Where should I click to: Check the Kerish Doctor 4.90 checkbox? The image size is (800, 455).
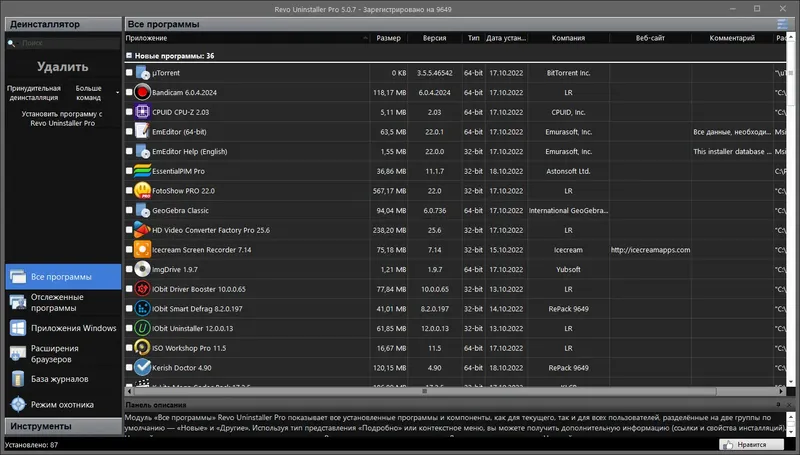pyautogui.click(x=129, y=367)
